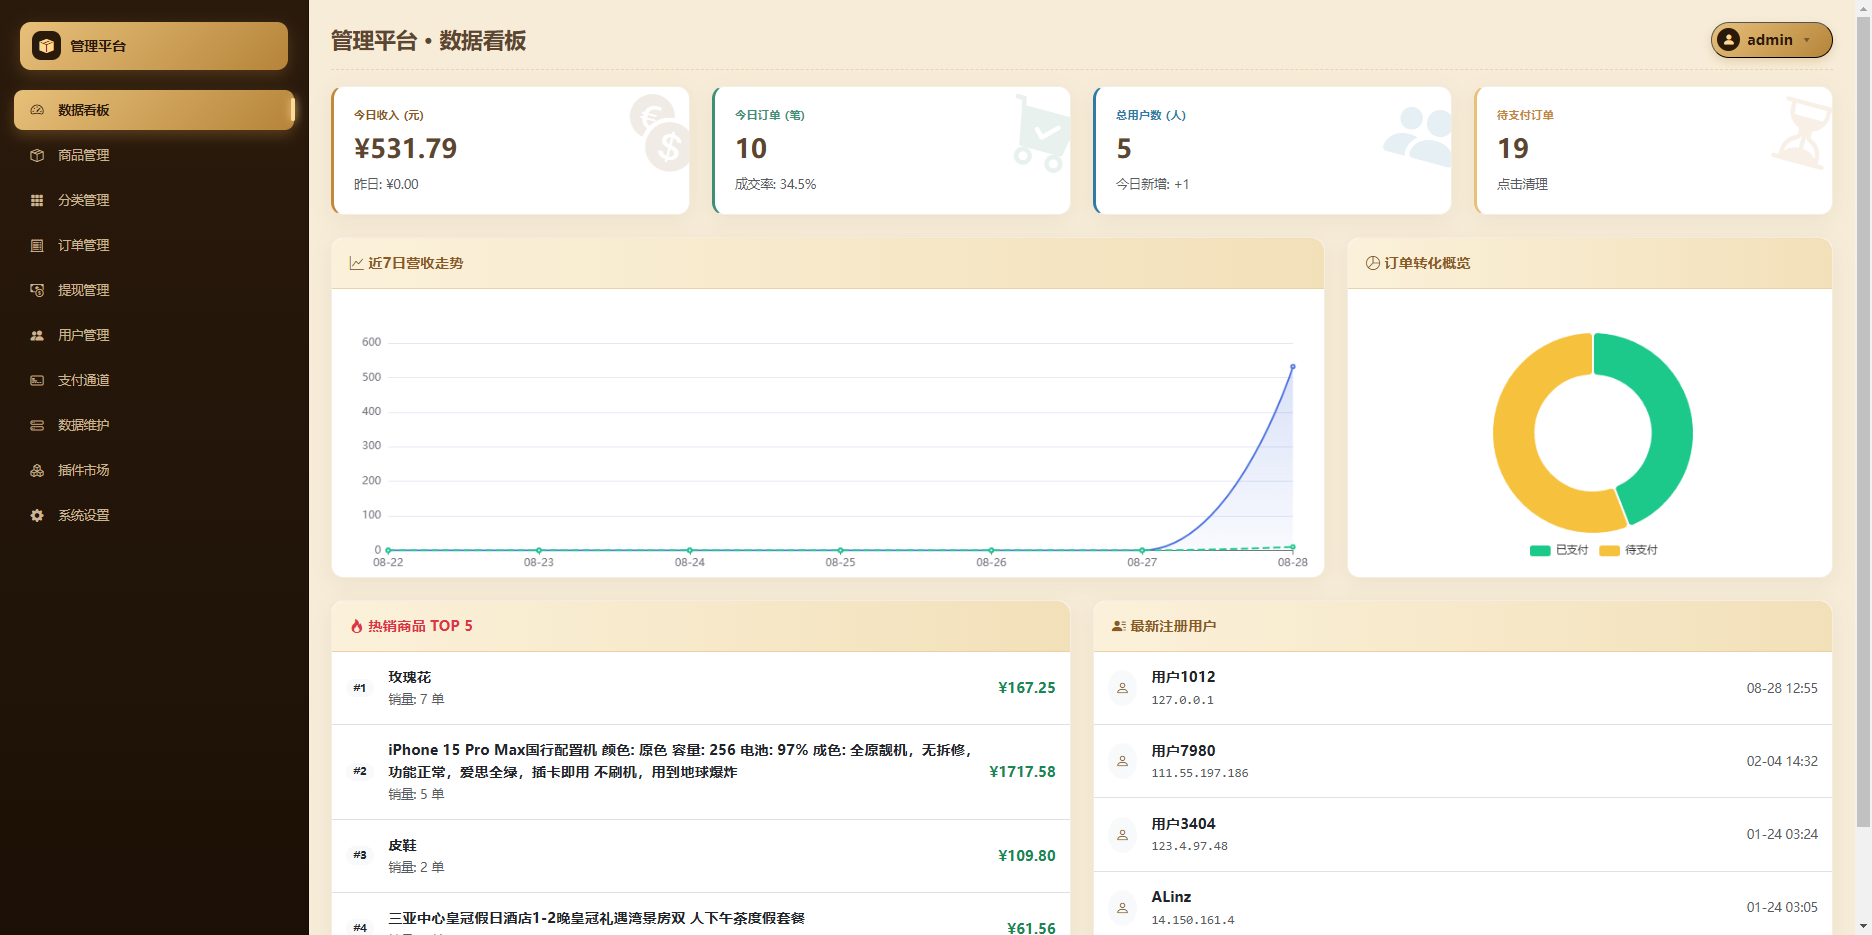Select 用户管理 in the sidebar
1872x935 pixels.
click(154, 335)
